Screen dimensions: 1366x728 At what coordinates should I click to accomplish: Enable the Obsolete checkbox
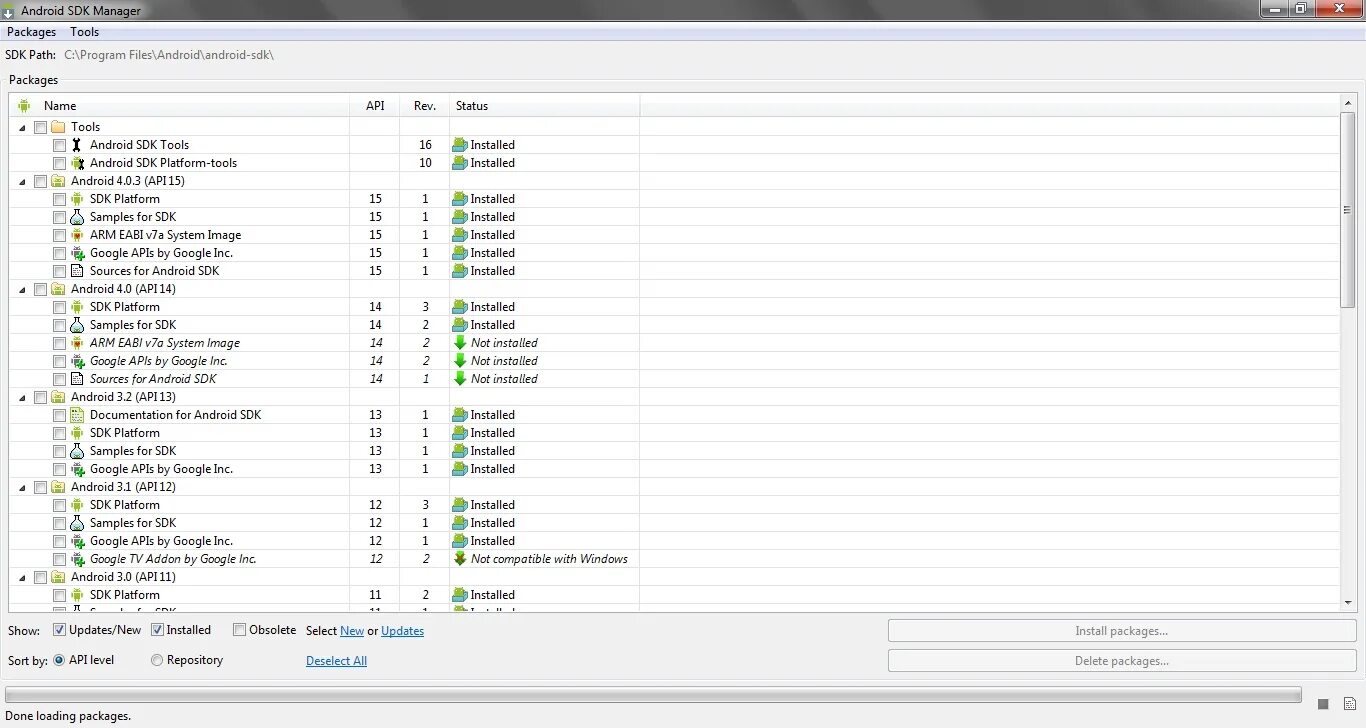click(239, 630)
